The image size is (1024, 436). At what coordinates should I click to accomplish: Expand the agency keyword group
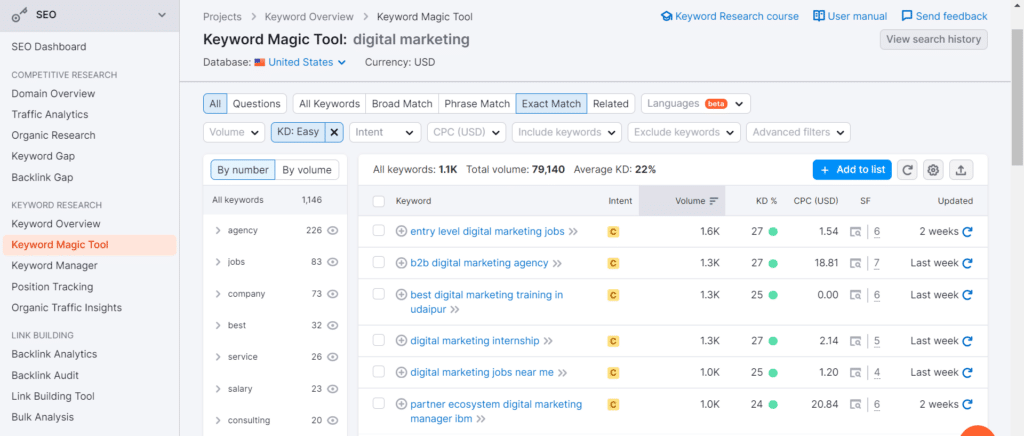tap(218, 230)
